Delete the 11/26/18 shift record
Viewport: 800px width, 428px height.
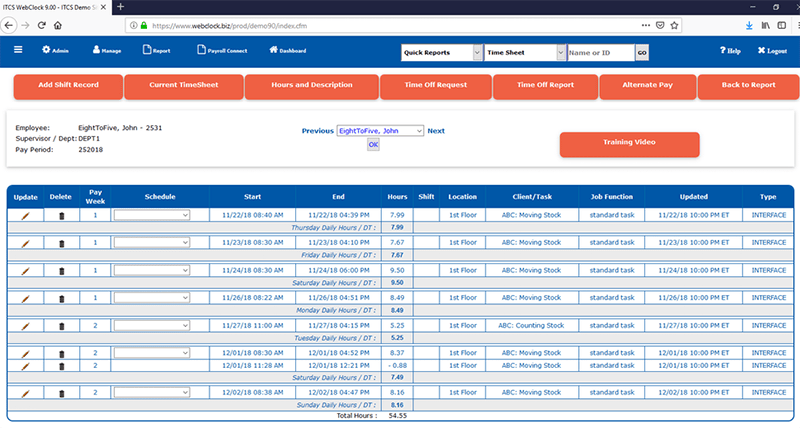(x=62, y=298)
